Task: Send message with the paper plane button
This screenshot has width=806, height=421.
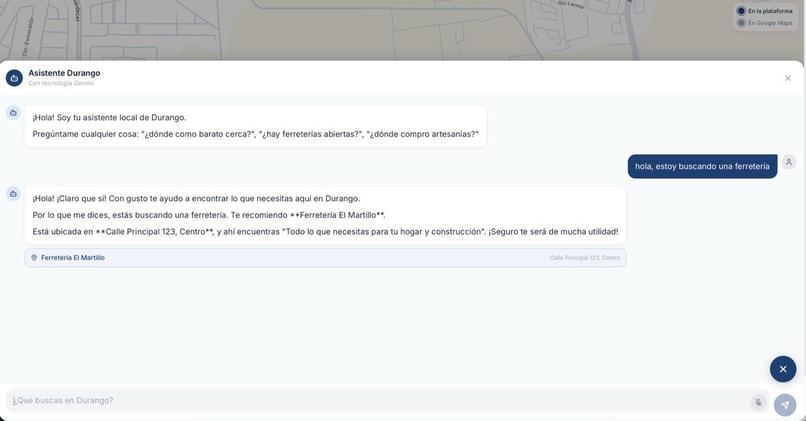Action: point(785,405)
